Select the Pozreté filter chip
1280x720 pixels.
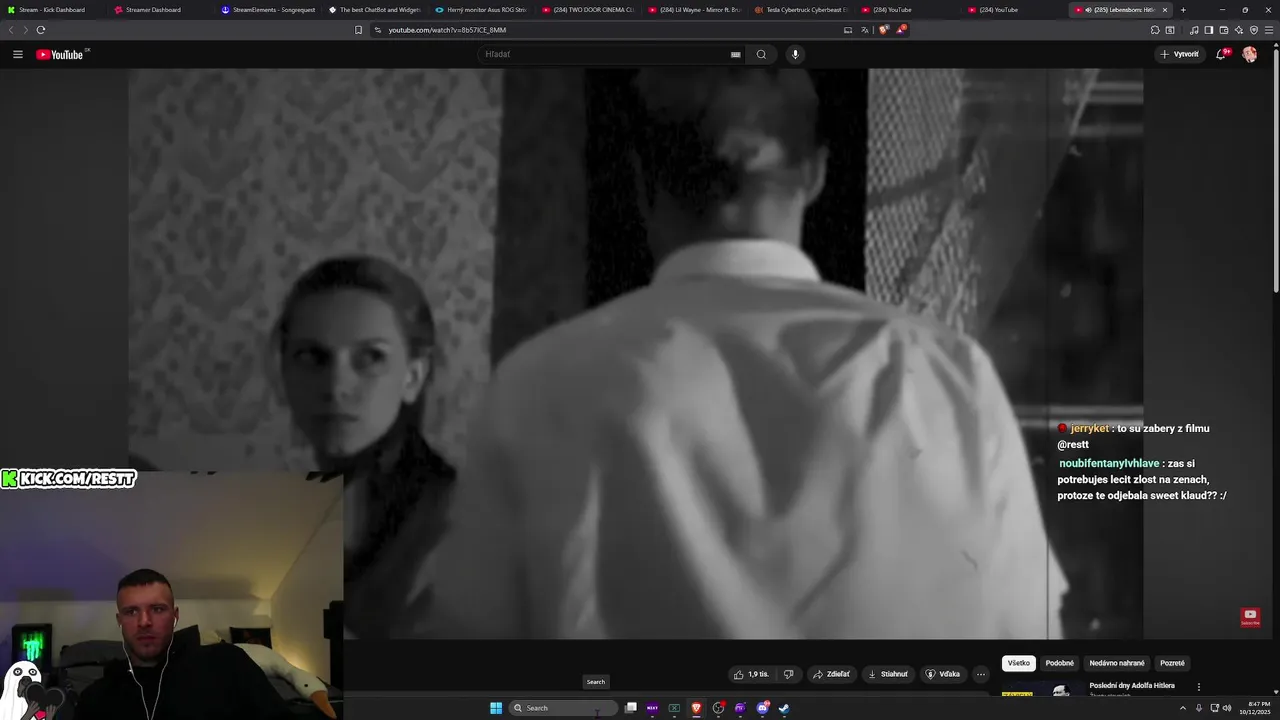[x=1172, y=663]
